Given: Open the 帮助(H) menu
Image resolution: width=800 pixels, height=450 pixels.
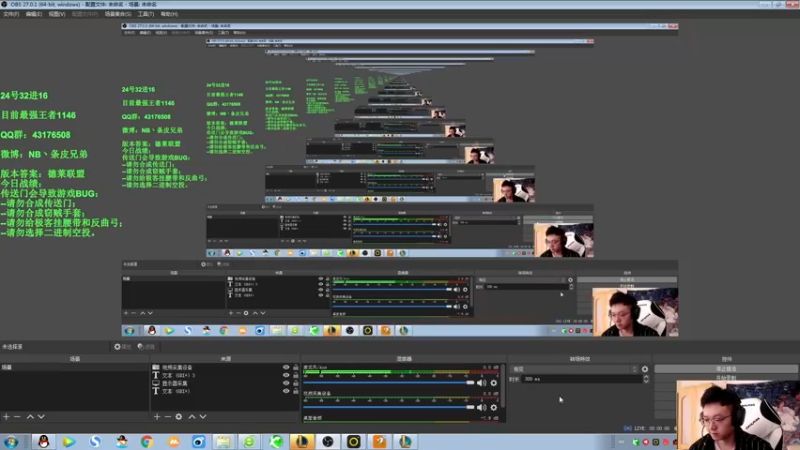Looking at the screenshot, I should coord(169,14).
